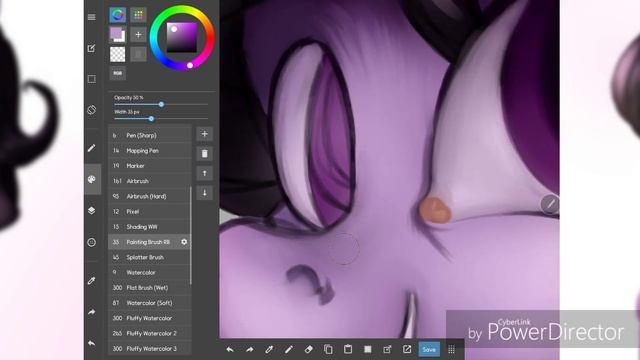Tap the circular material icon in sidebar
Image resolution: width=640 pixels, height=360 pixels.
pos(91,242)
